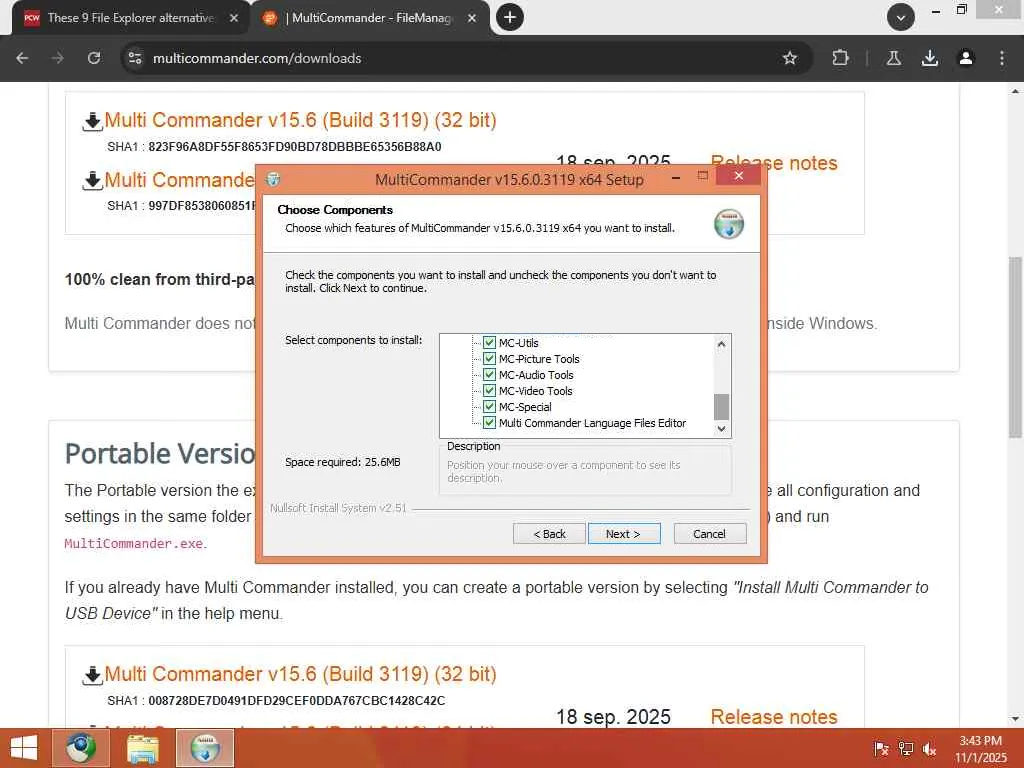Minimize the MultiCommander setup window

pos(676,176)
